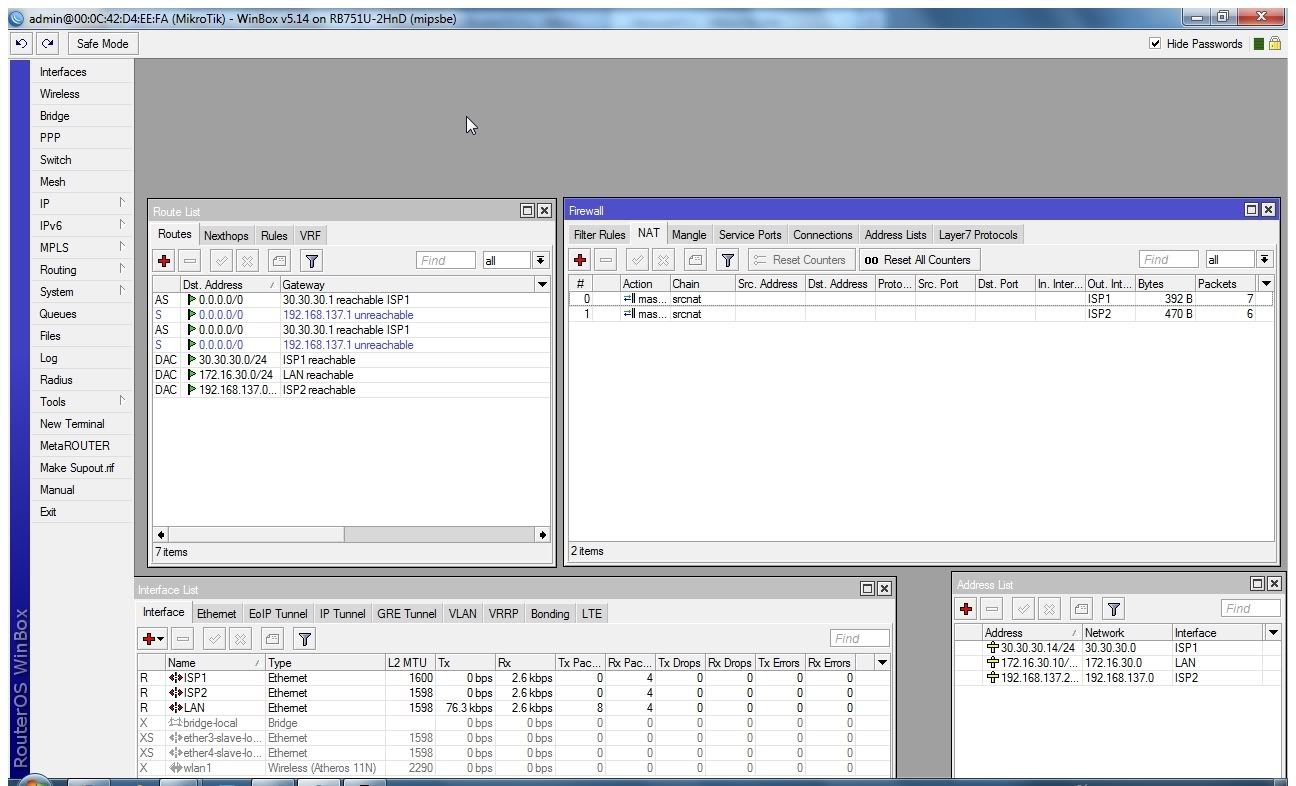1296x786 pixels.
Task: Click the undo arrow in WinBox toolbar
Action: tap(21, 44)
